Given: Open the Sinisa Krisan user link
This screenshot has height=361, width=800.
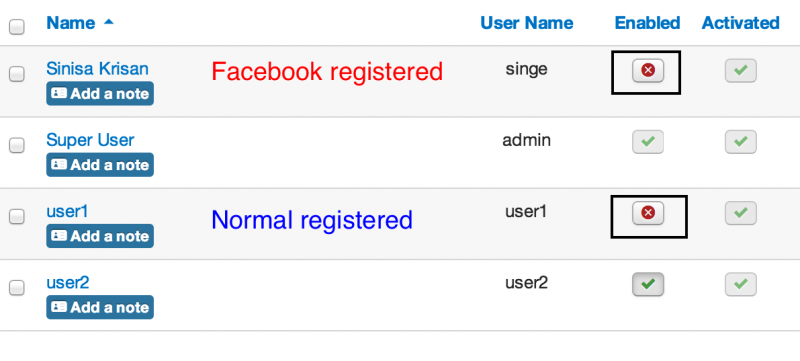Looking at the screenshot, I should pos(97,68).
